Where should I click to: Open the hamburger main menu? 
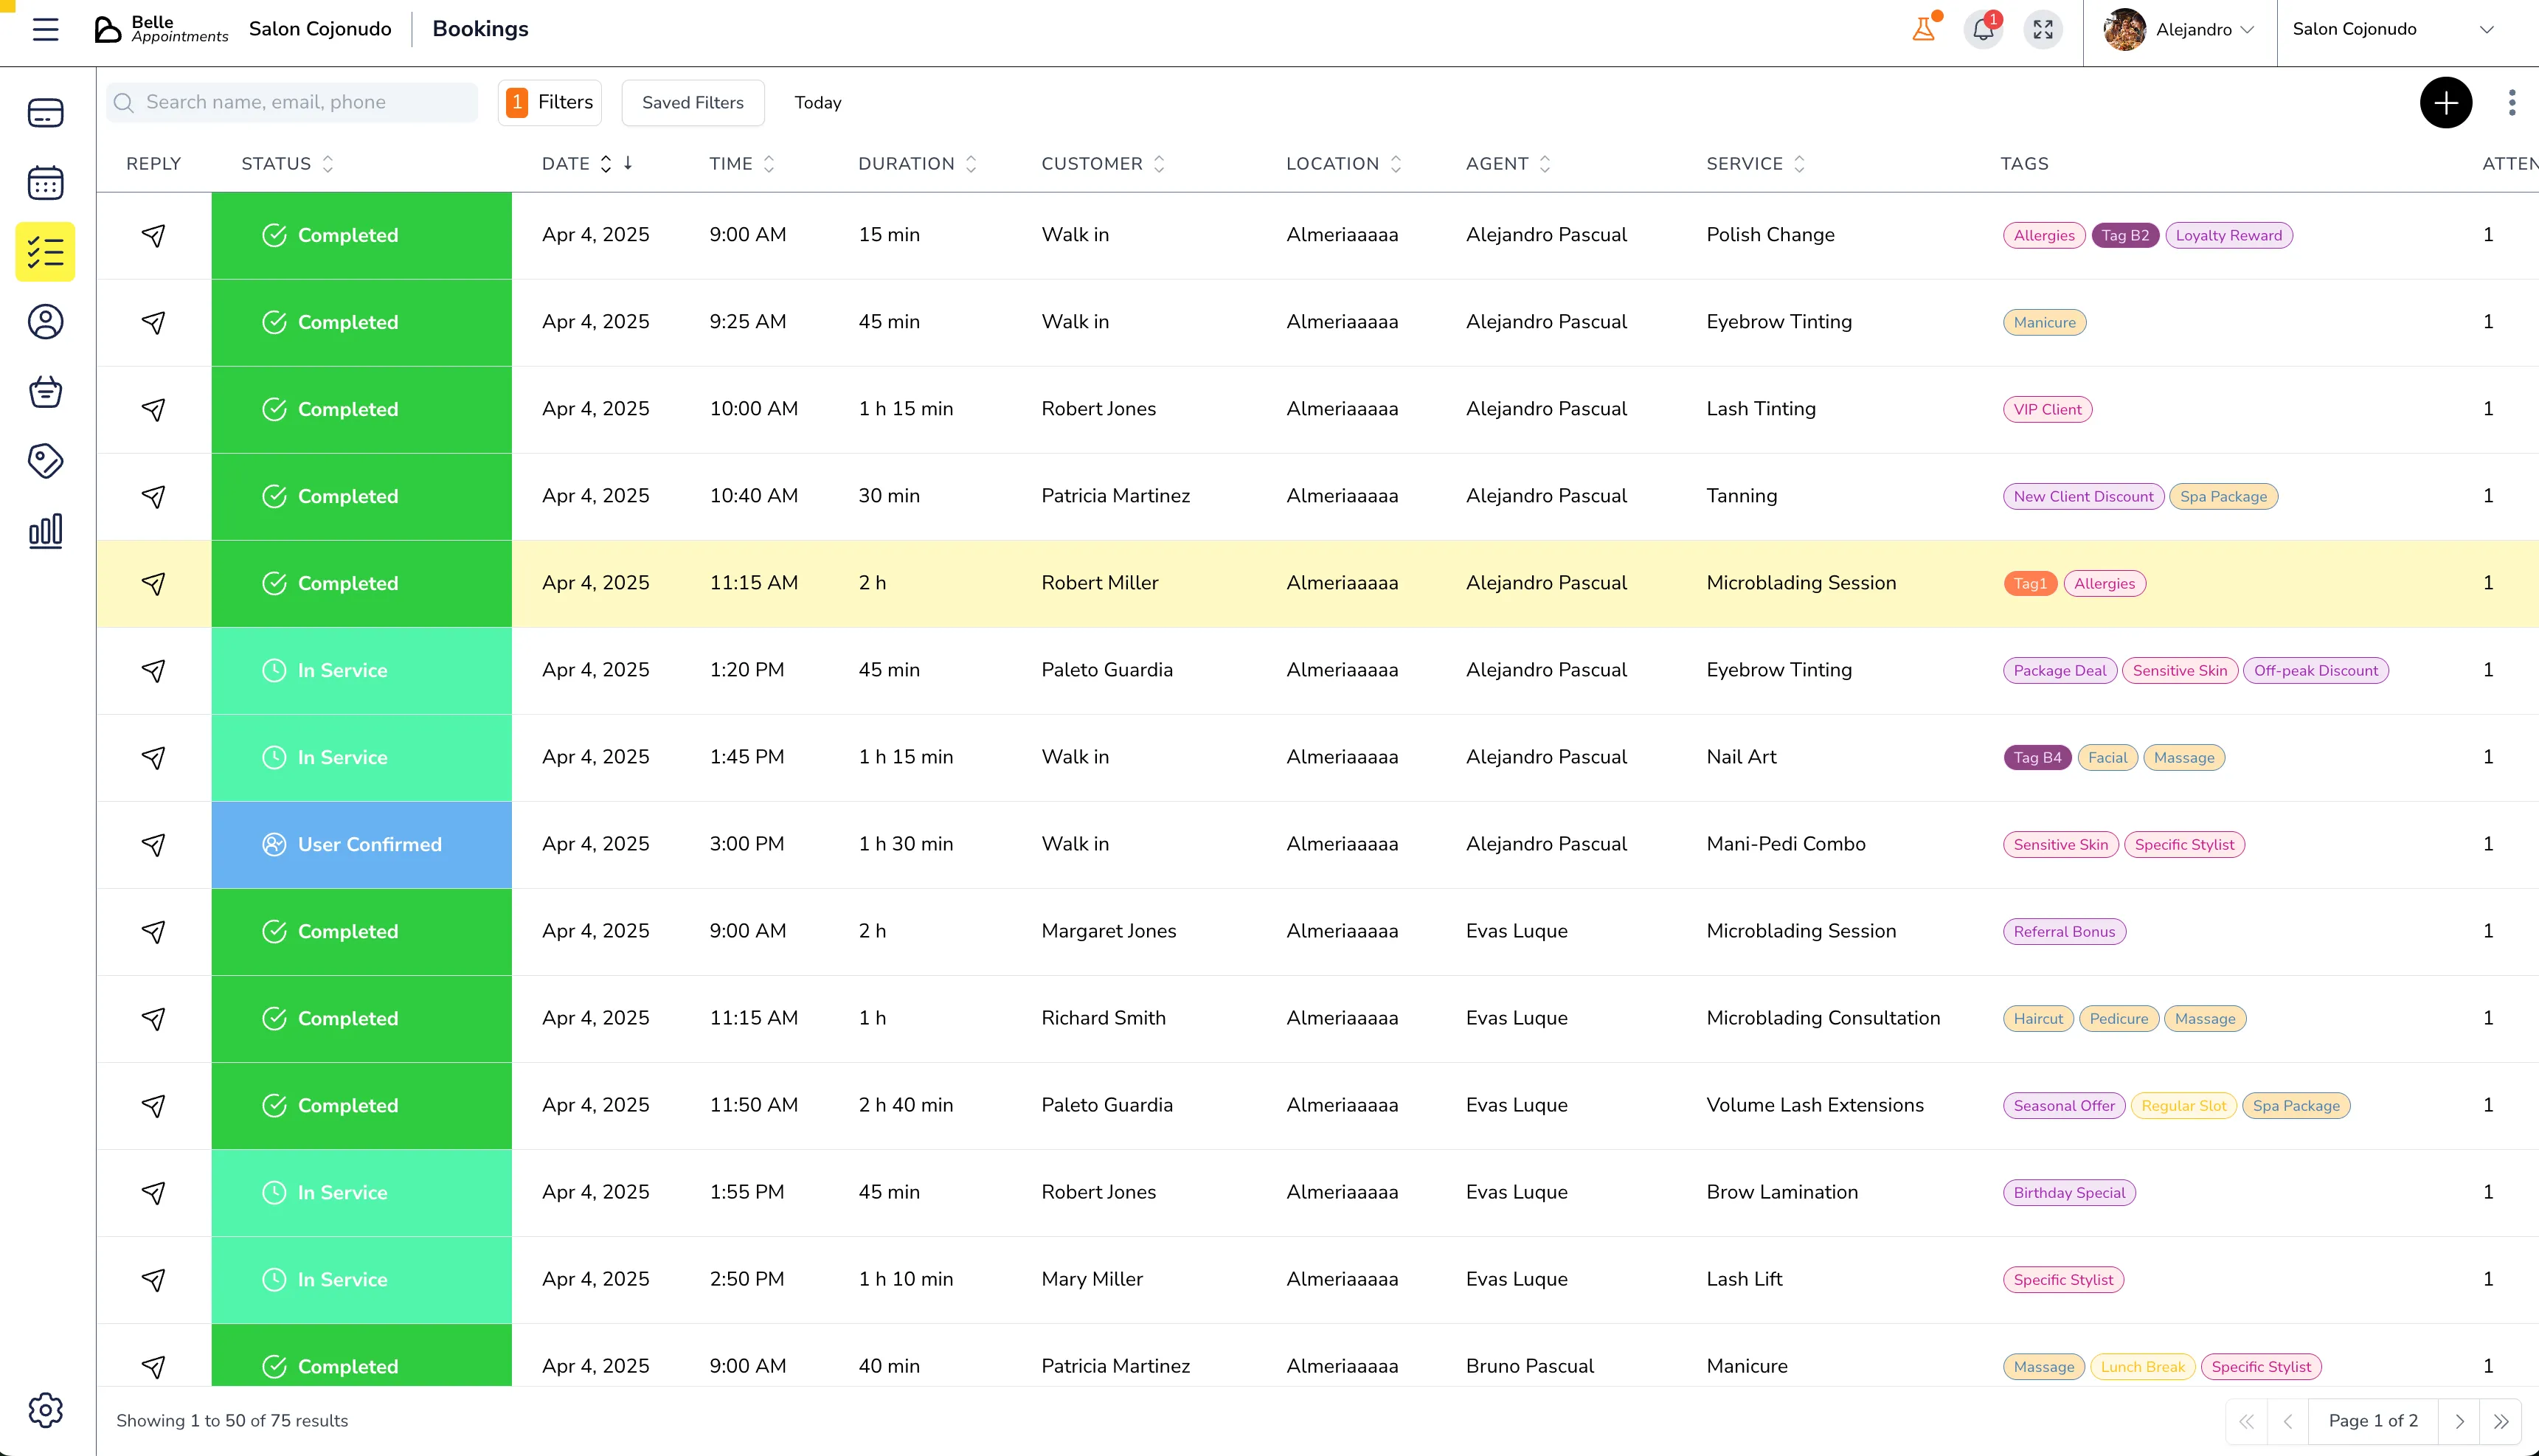[x=45, y=29]
